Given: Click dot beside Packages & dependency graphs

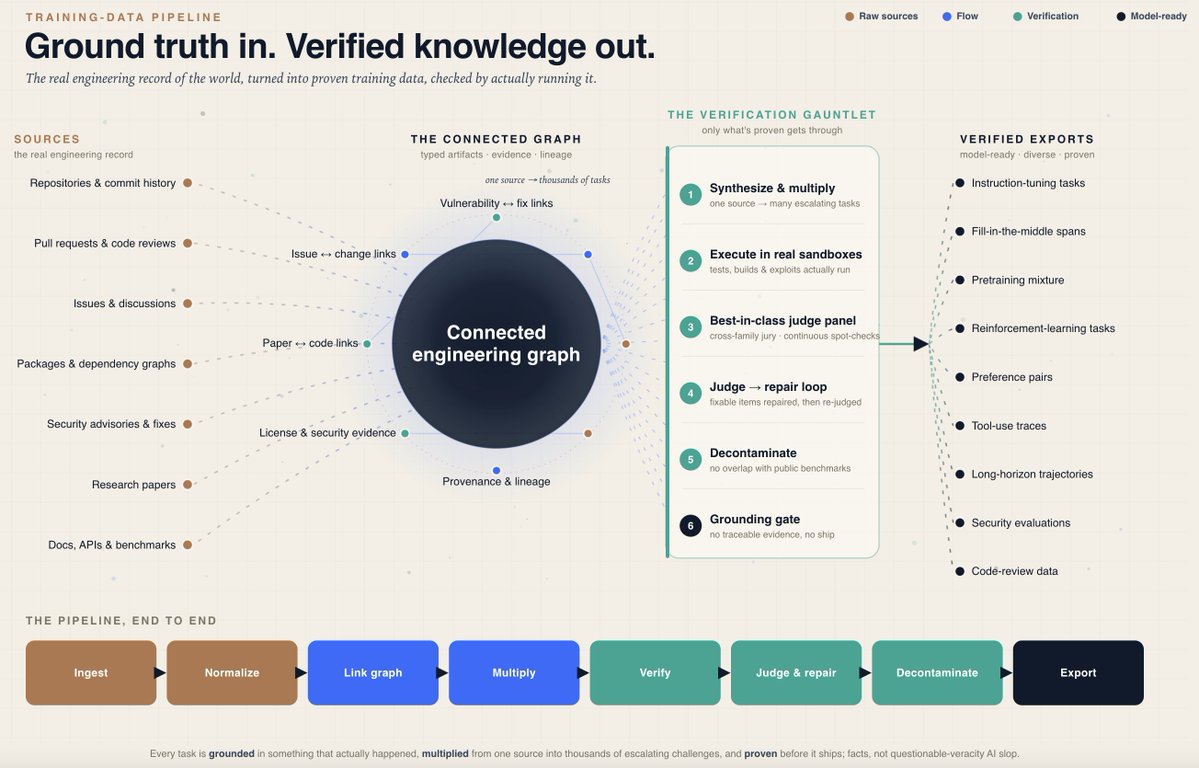Looking at the screenshot, I should (187, 364).
